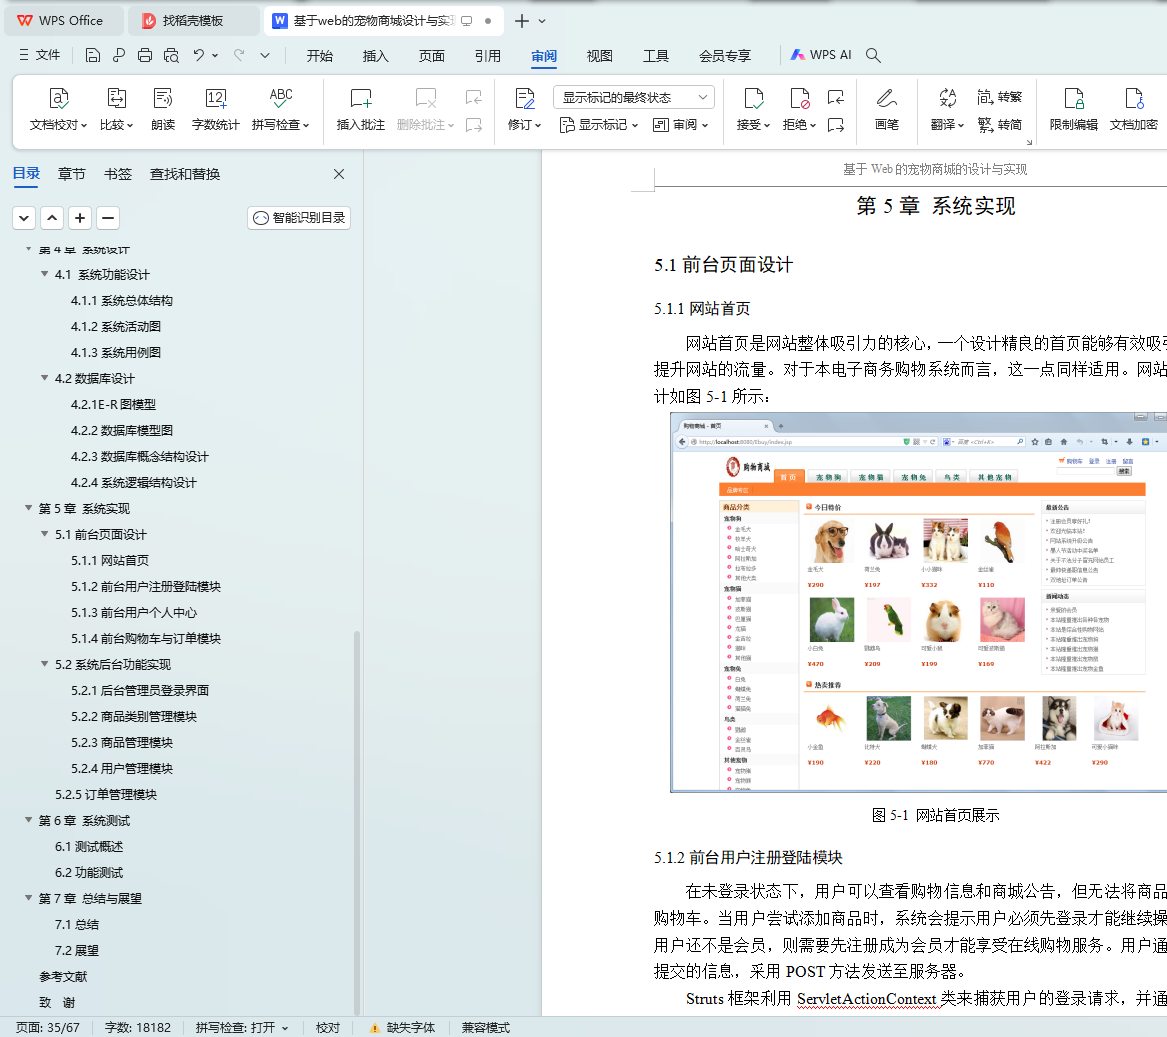This screenshot has width=1167, height=1037.
Task: Switch to the 插入 ribbon tab
Action: click(x=376, y=56)
